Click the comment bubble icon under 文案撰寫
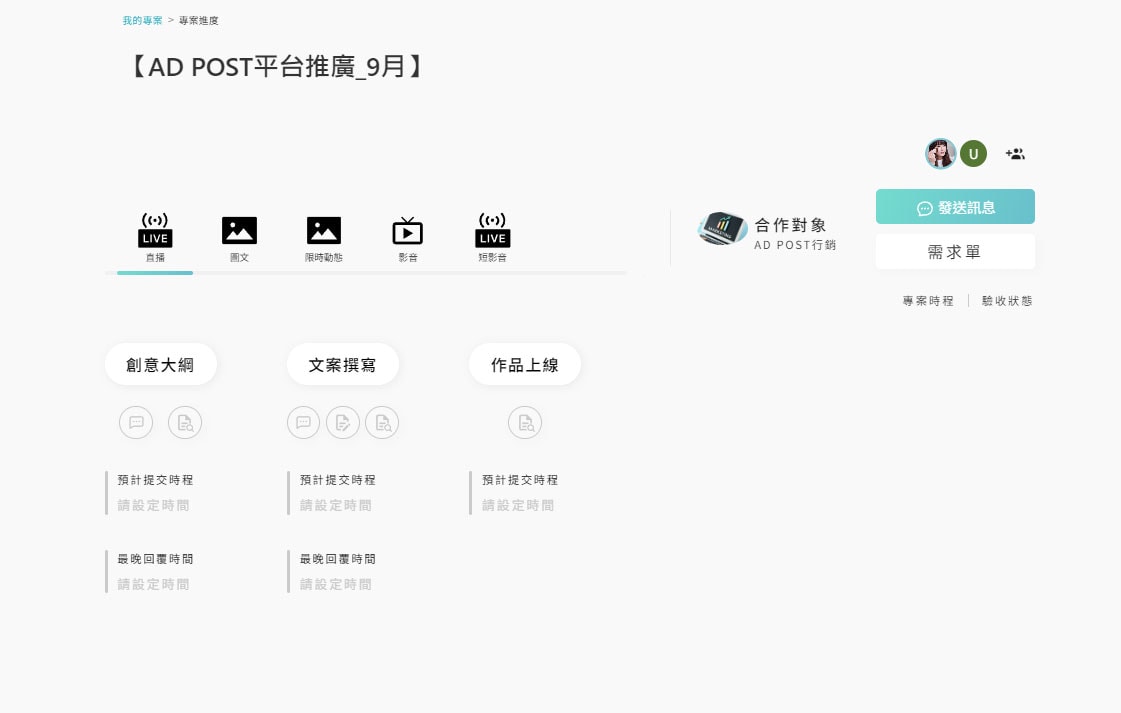The width and height of the screenshot is (1121, 713). point(303,422)
